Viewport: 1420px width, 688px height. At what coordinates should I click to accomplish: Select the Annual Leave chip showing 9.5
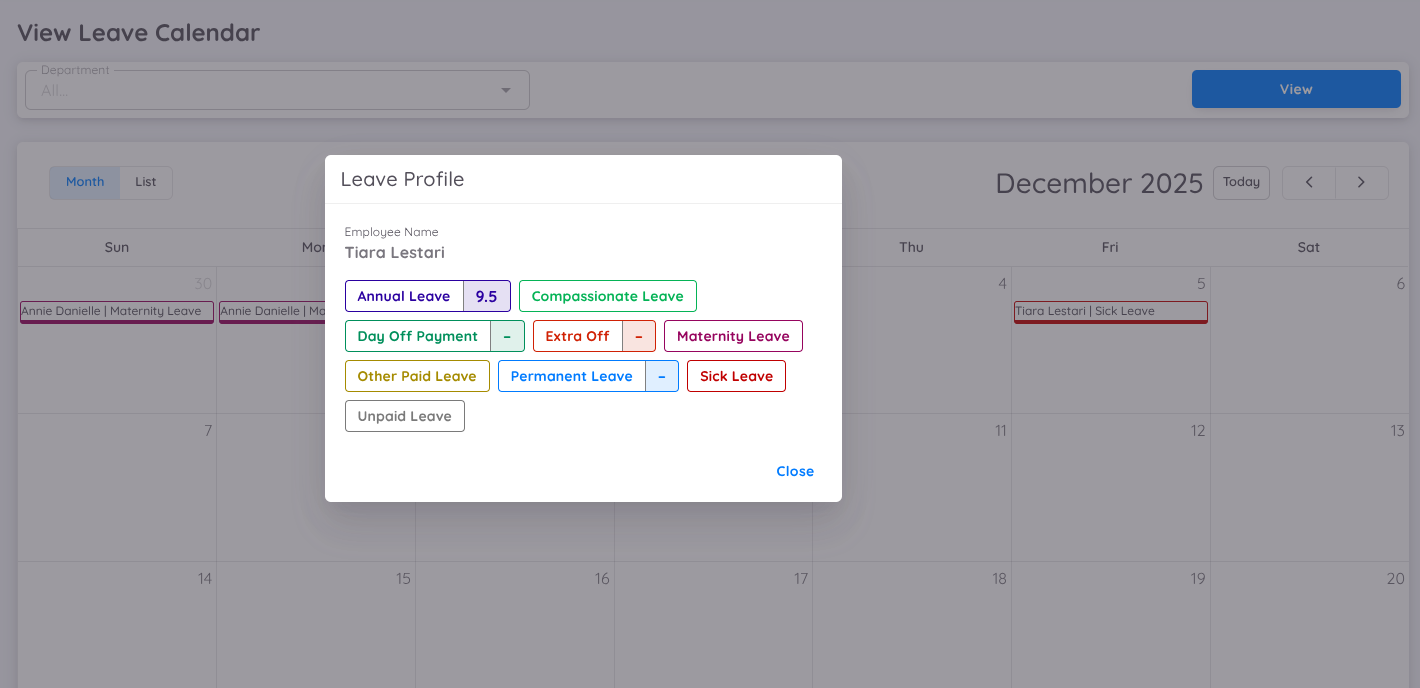(427, 296)
